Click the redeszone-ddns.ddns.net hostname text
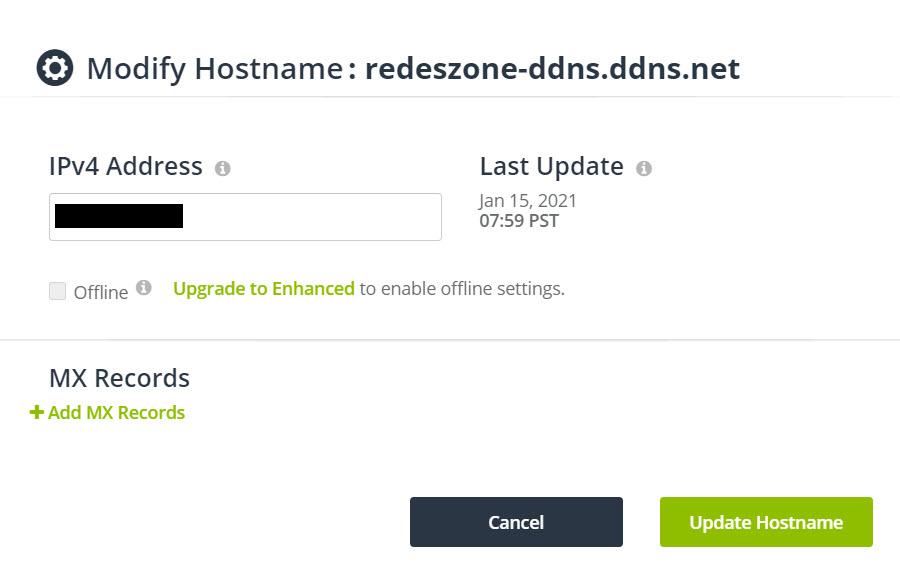900x571 pixels. coord(552,68)
